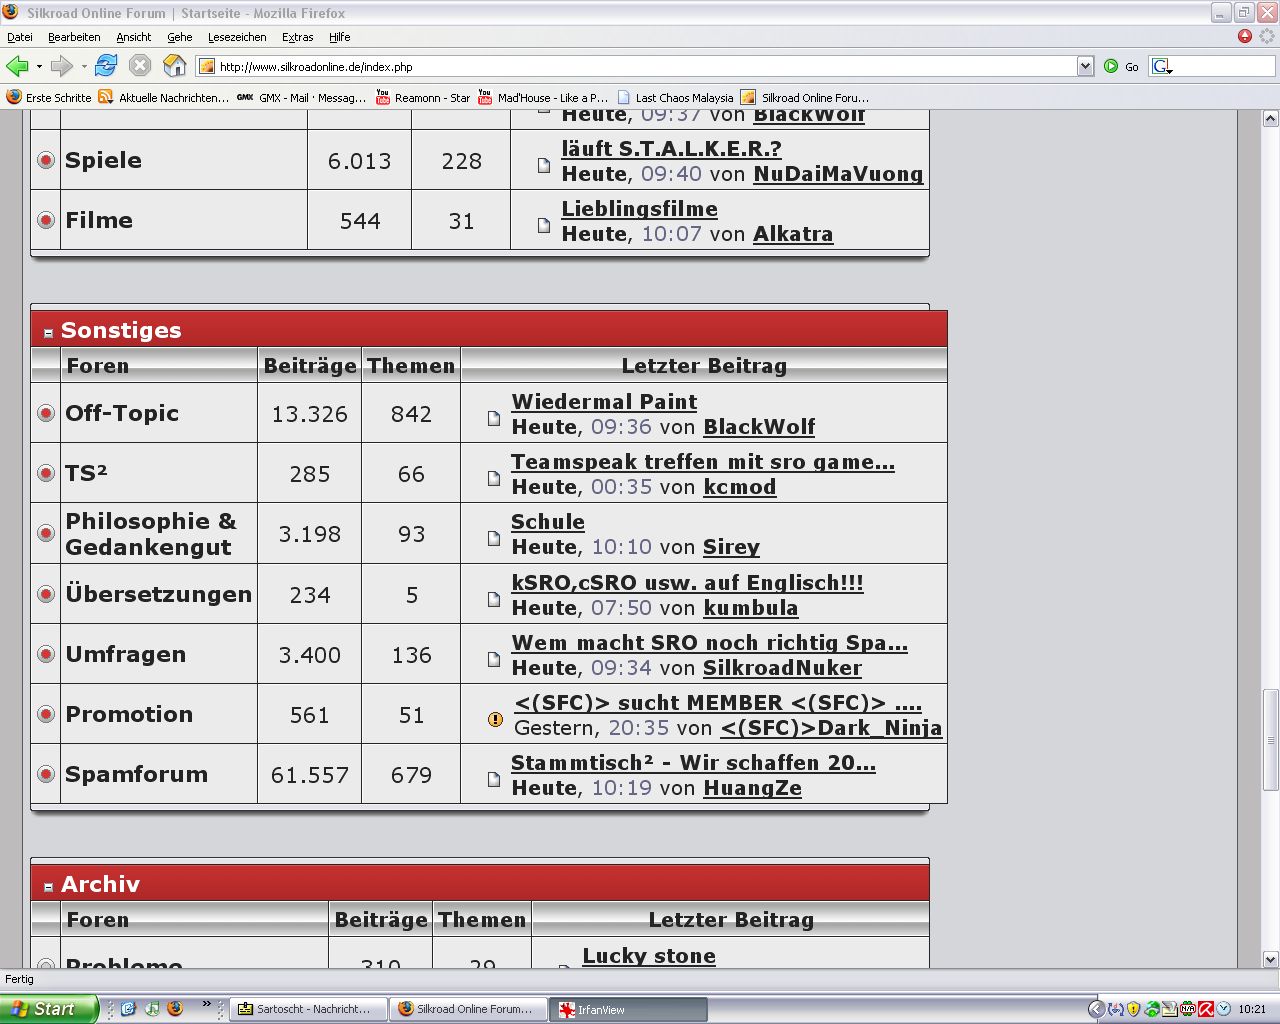This screenshot has height=1024, width=1280.
Task: Click the Windows Start button
Action: (47, 1009)
